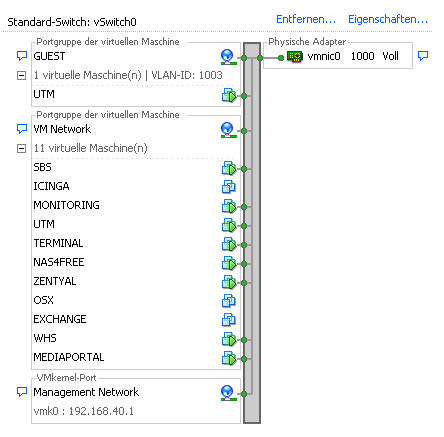
Task: Click the GUEST port group globe icon
Action: coord(228,57)
